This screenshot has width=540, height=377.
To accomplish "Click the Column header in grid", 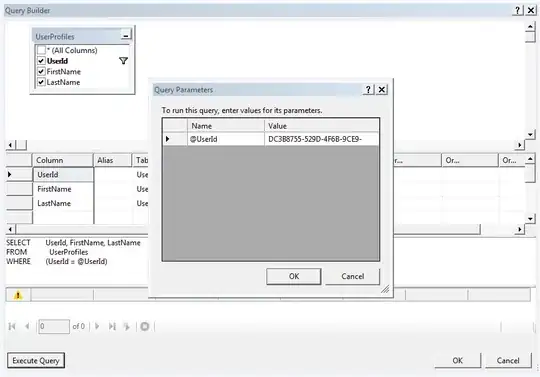I will pyautogui.click(x=63, y=160).
